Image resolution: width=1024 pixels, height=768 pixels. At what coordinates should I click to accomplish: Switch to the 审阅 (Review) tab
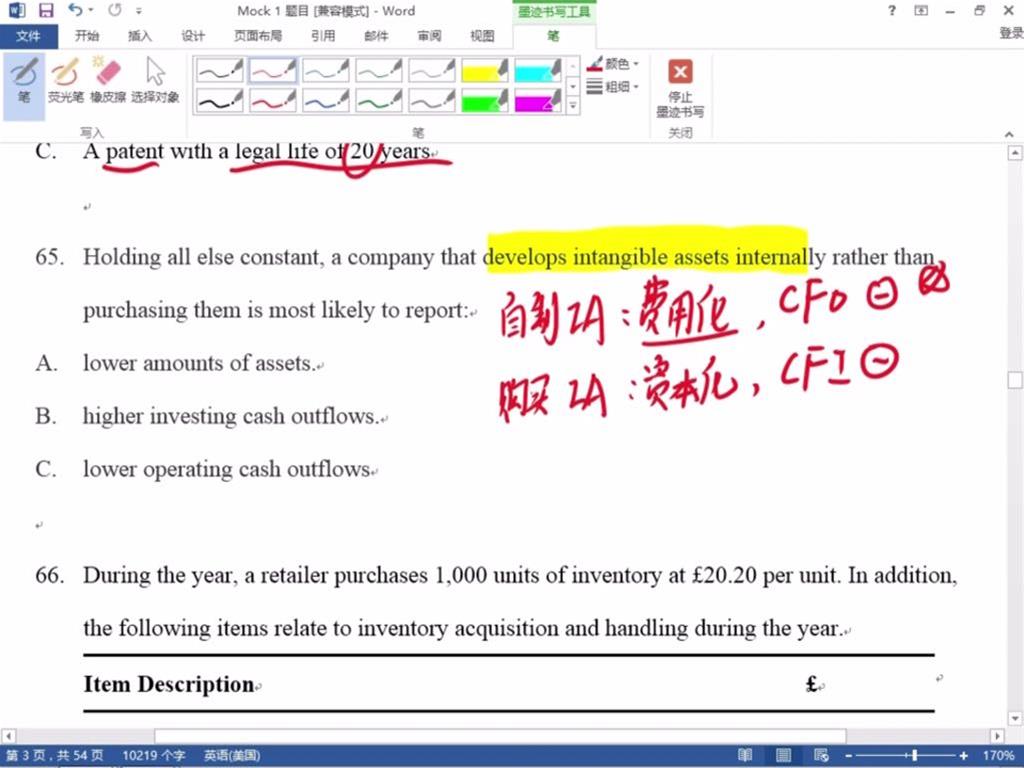tap(429, 36)
